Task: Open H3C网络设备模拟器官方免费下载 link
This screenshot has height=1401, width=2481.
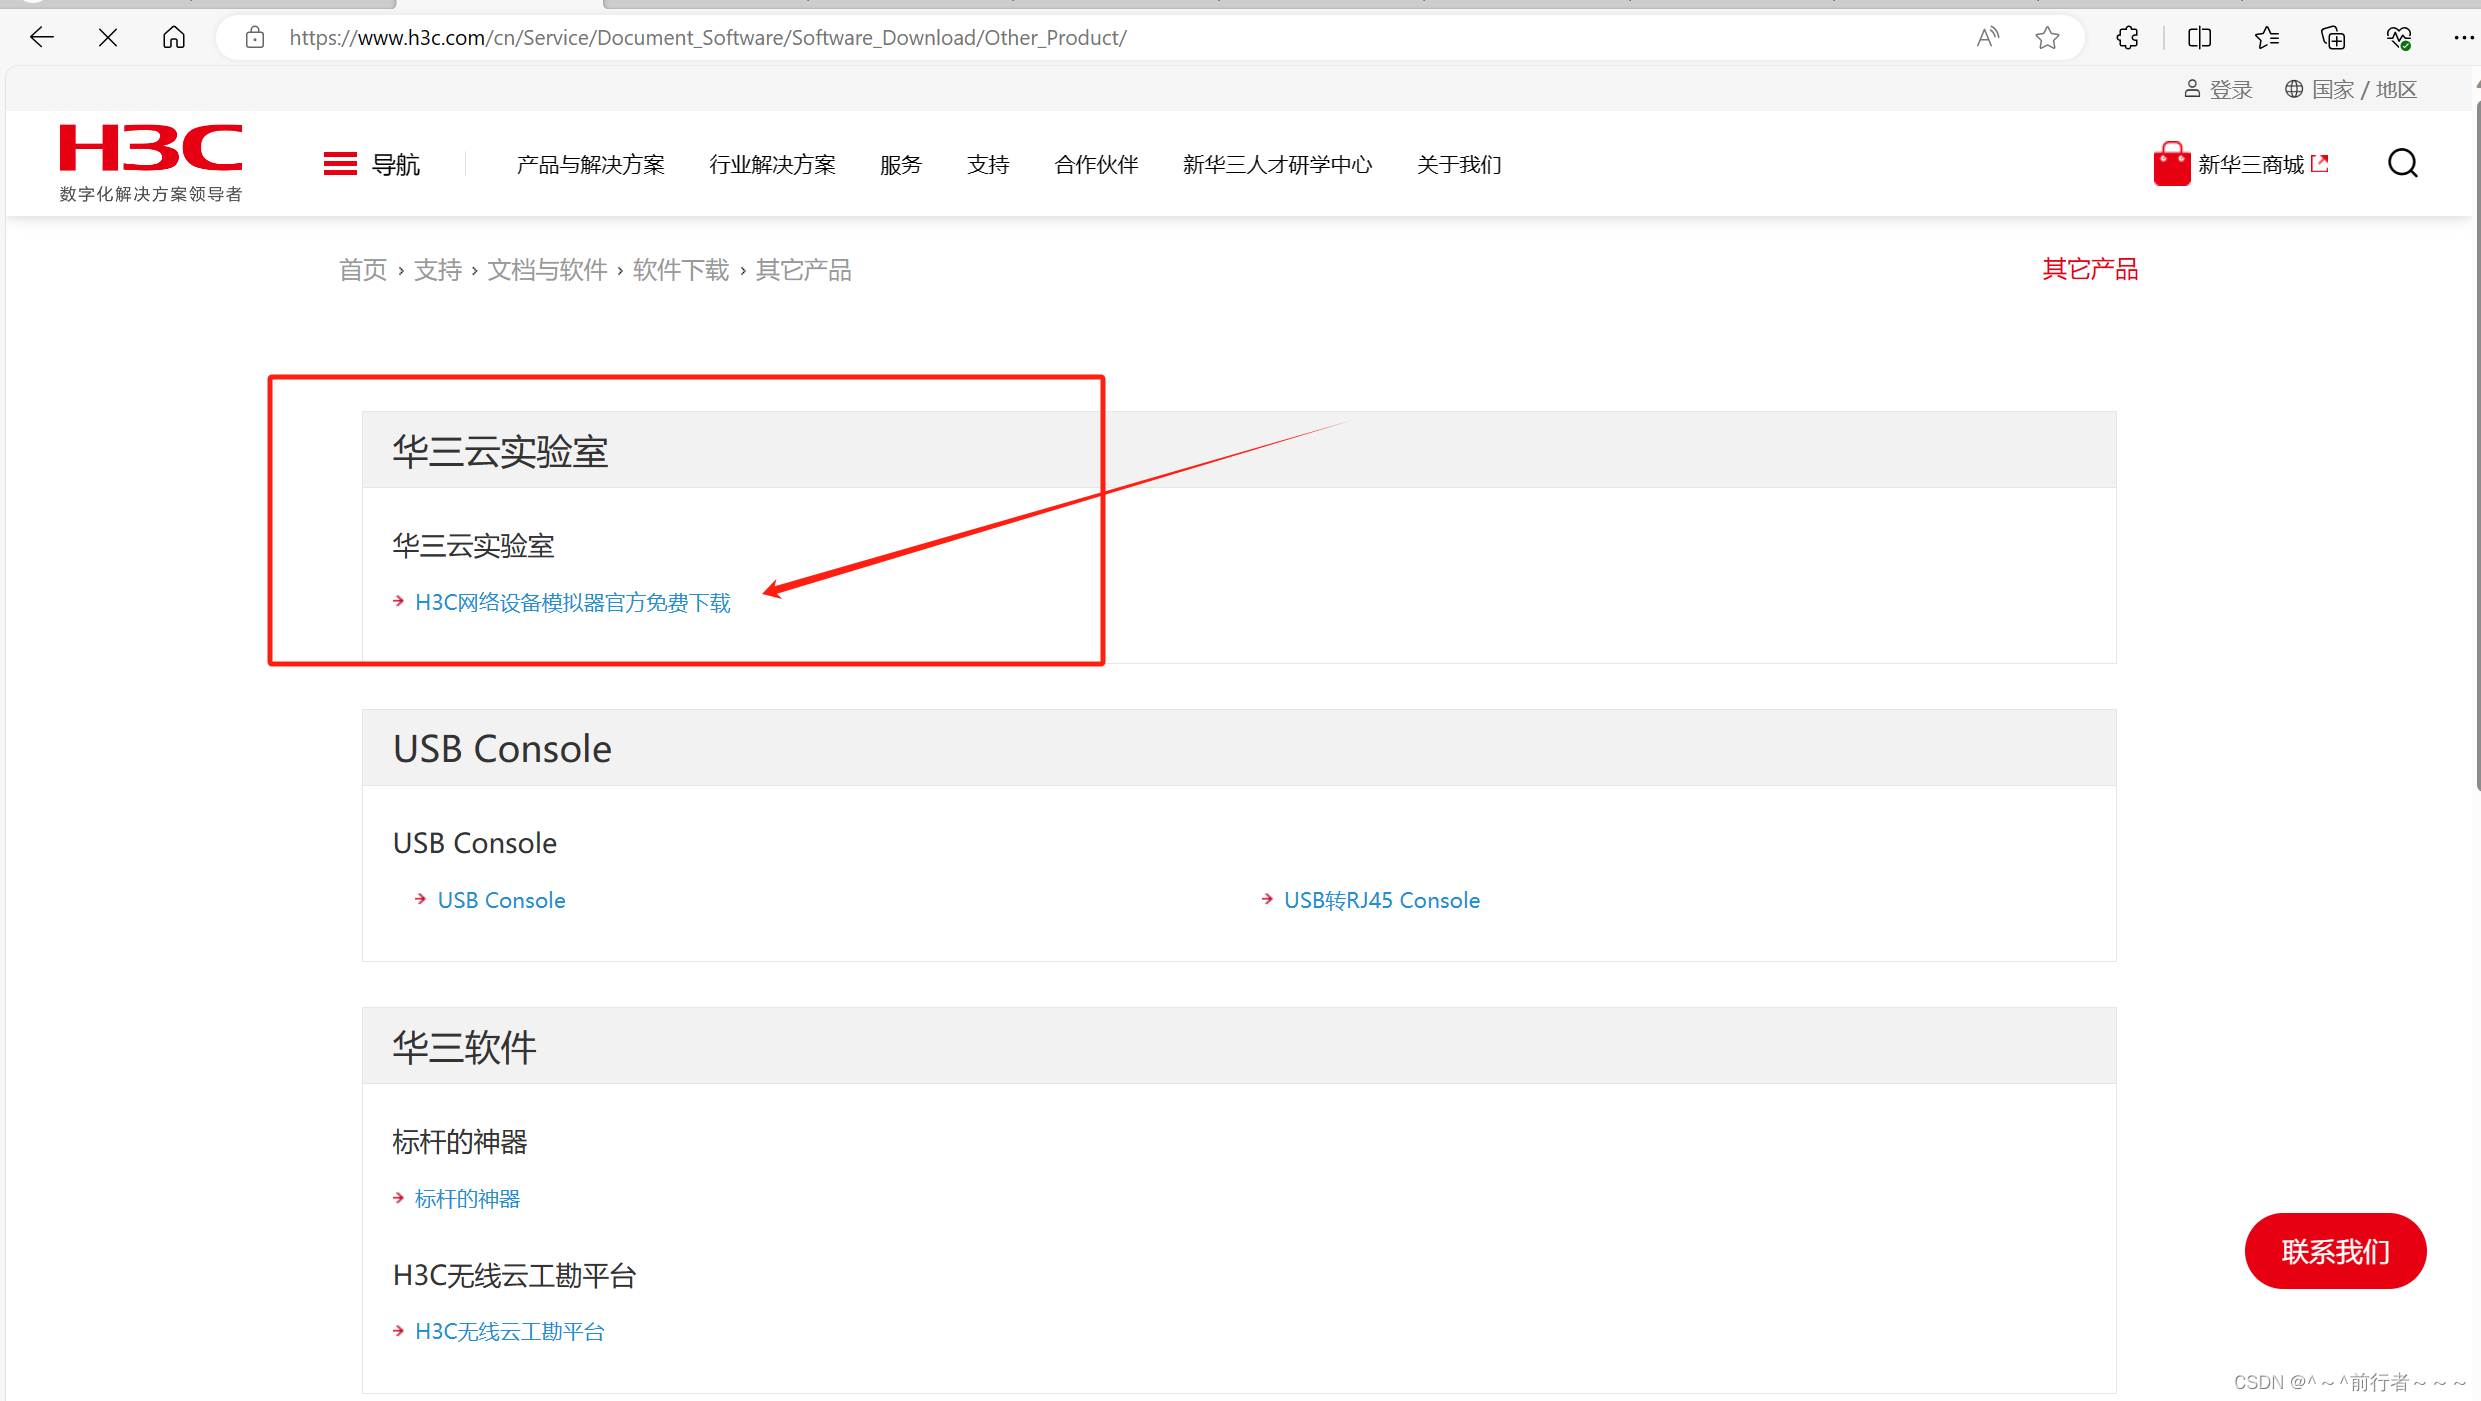Action: click(x=573, y=602)
